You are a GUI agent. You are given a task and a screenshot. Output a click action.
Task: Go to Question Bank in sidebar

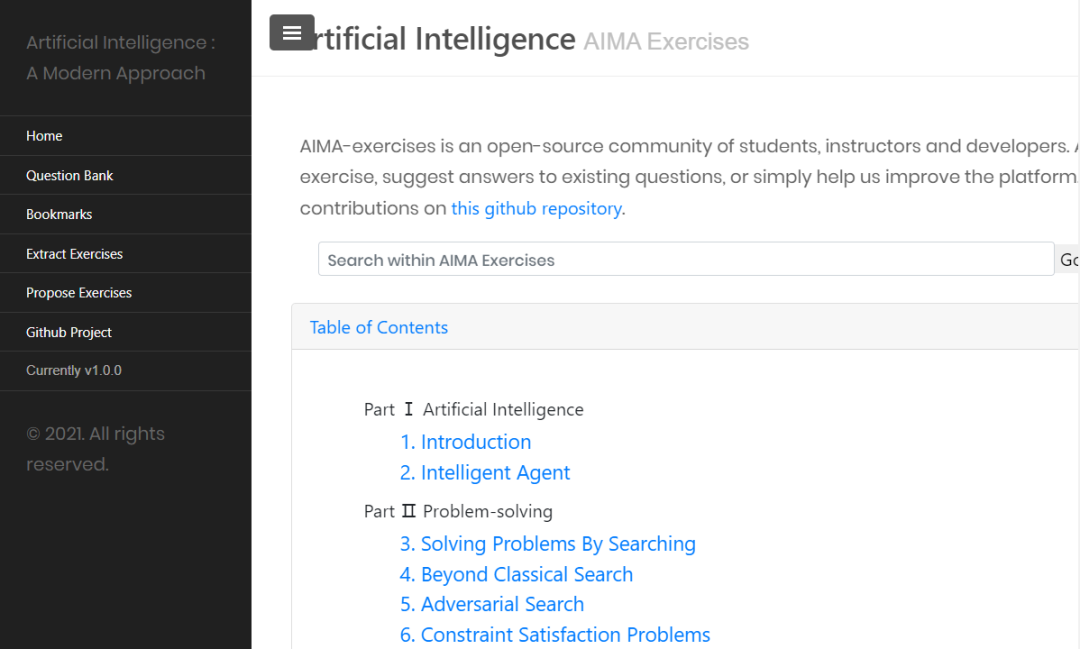click(x=70, y=175)
